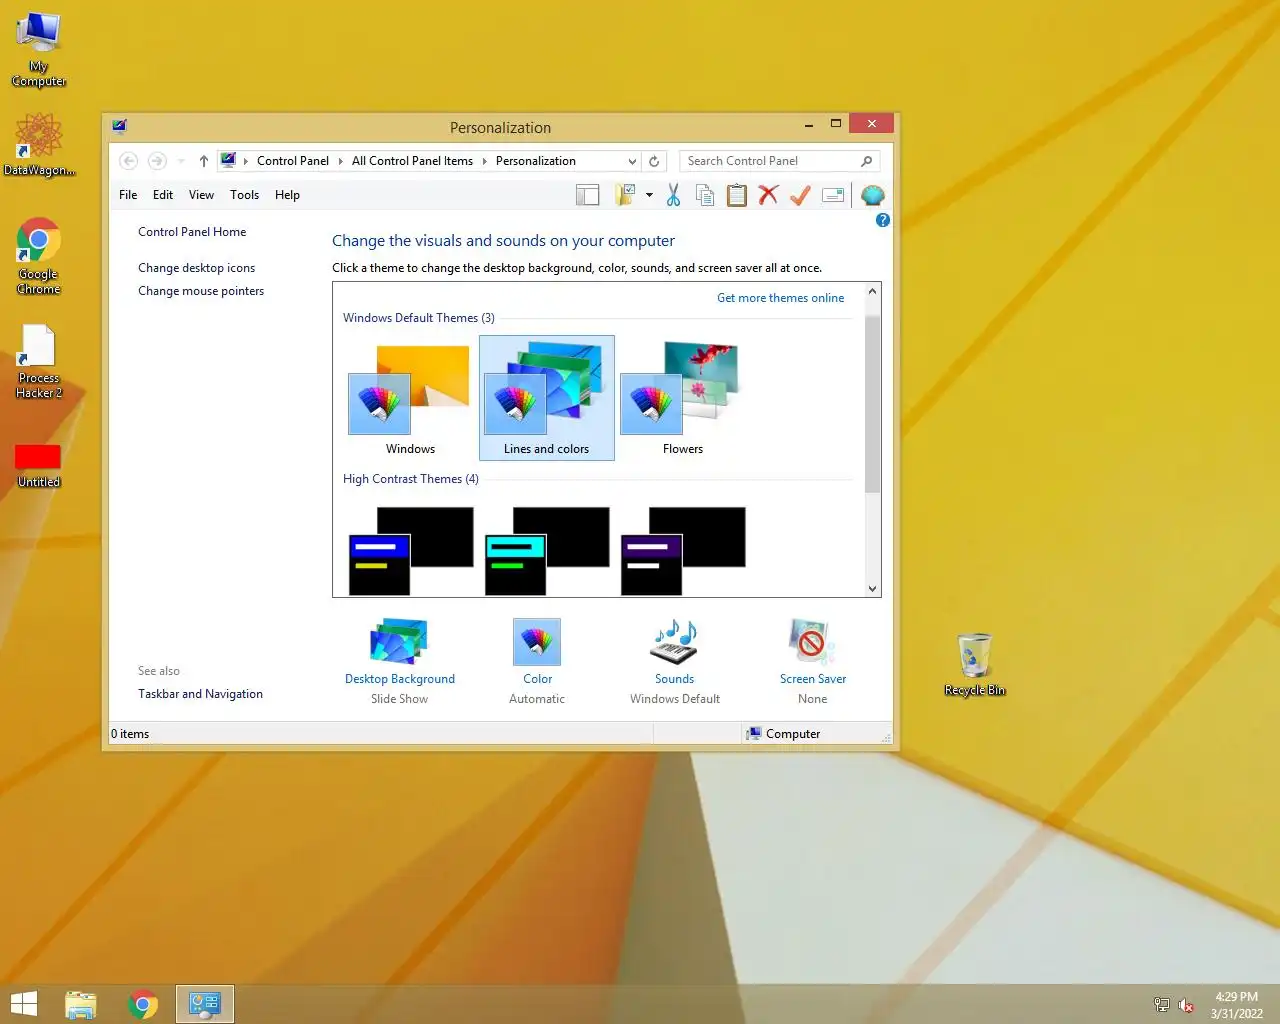Select the Lines and colors theme
This screenshot has height=1024, width=1280.
click(x=546, y=398)
